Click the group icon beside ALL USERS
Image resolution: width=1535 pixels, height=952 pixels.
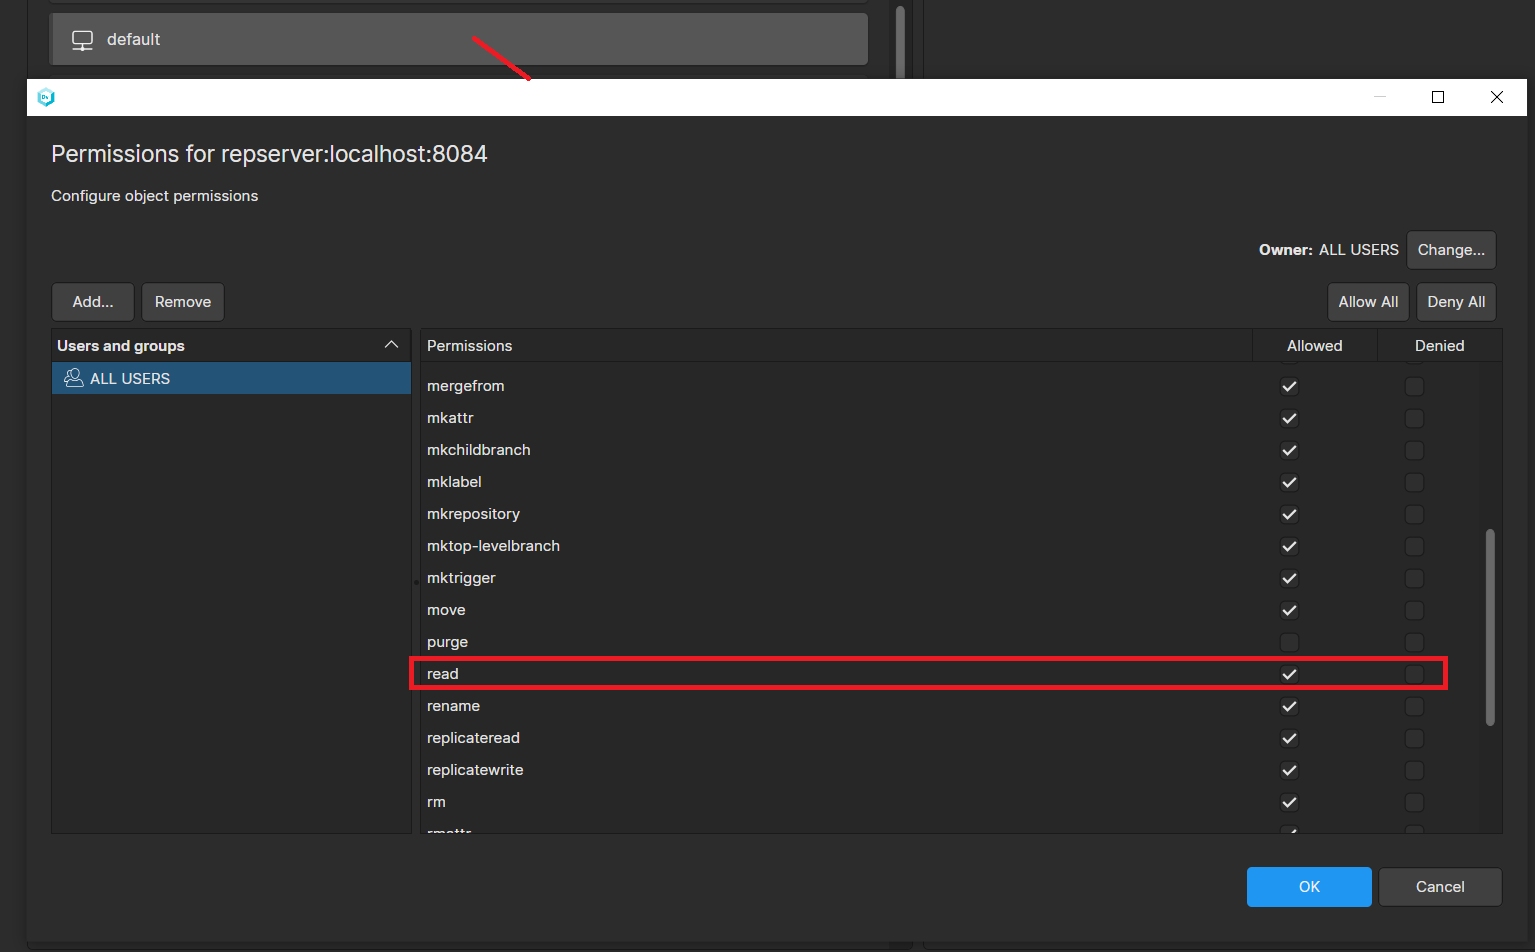coord(72,378)
